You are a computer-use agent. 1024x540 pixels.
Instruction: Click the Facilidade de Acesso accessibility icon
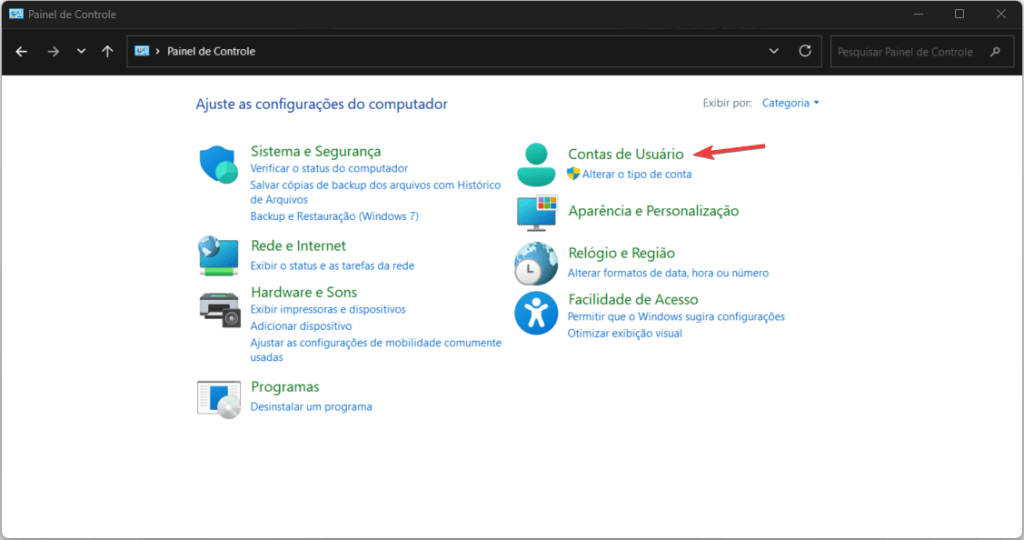pos(536,313)
